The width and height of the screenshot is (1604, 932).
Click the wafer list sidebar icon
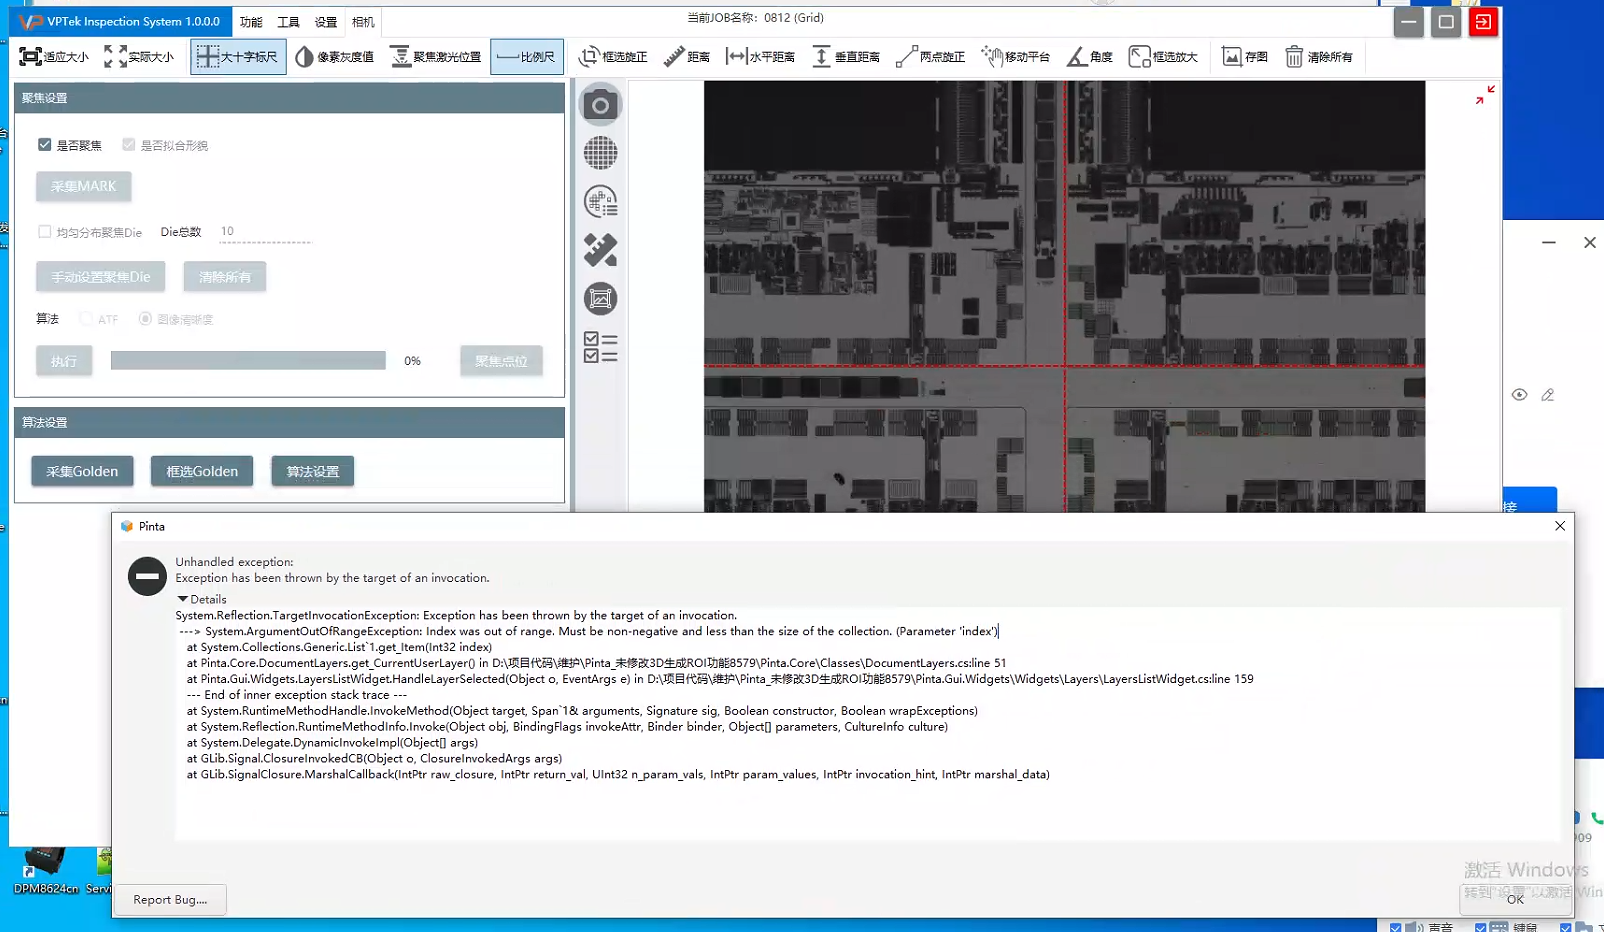click(x=600, y=202)
